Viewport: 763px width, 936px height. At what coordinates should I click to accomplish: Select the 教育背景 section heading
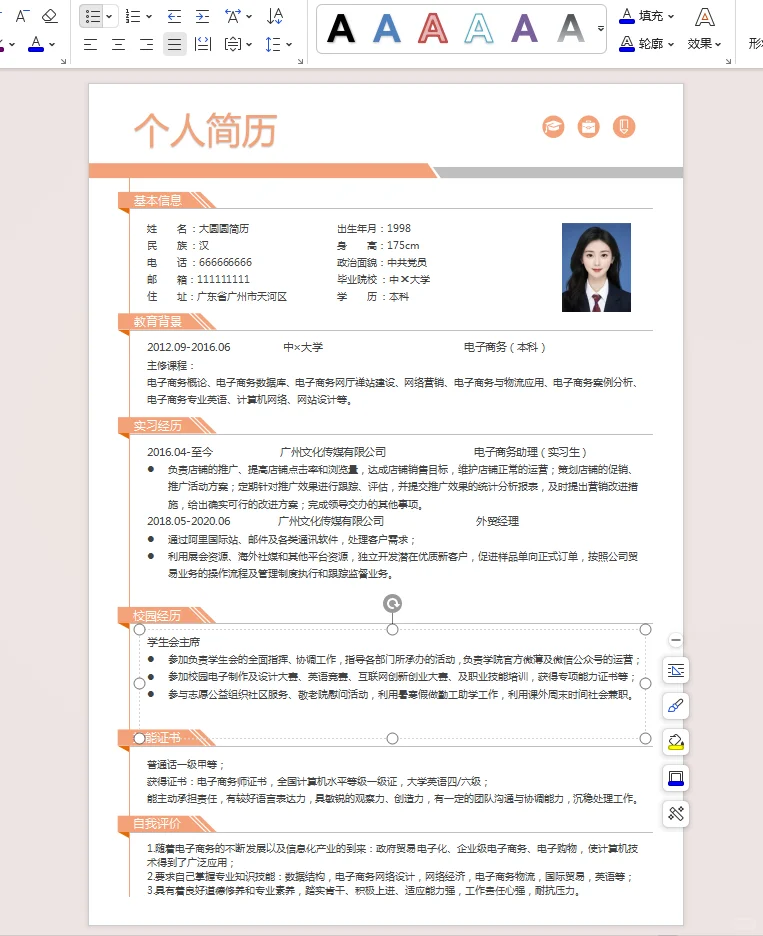tap(158, 322)
